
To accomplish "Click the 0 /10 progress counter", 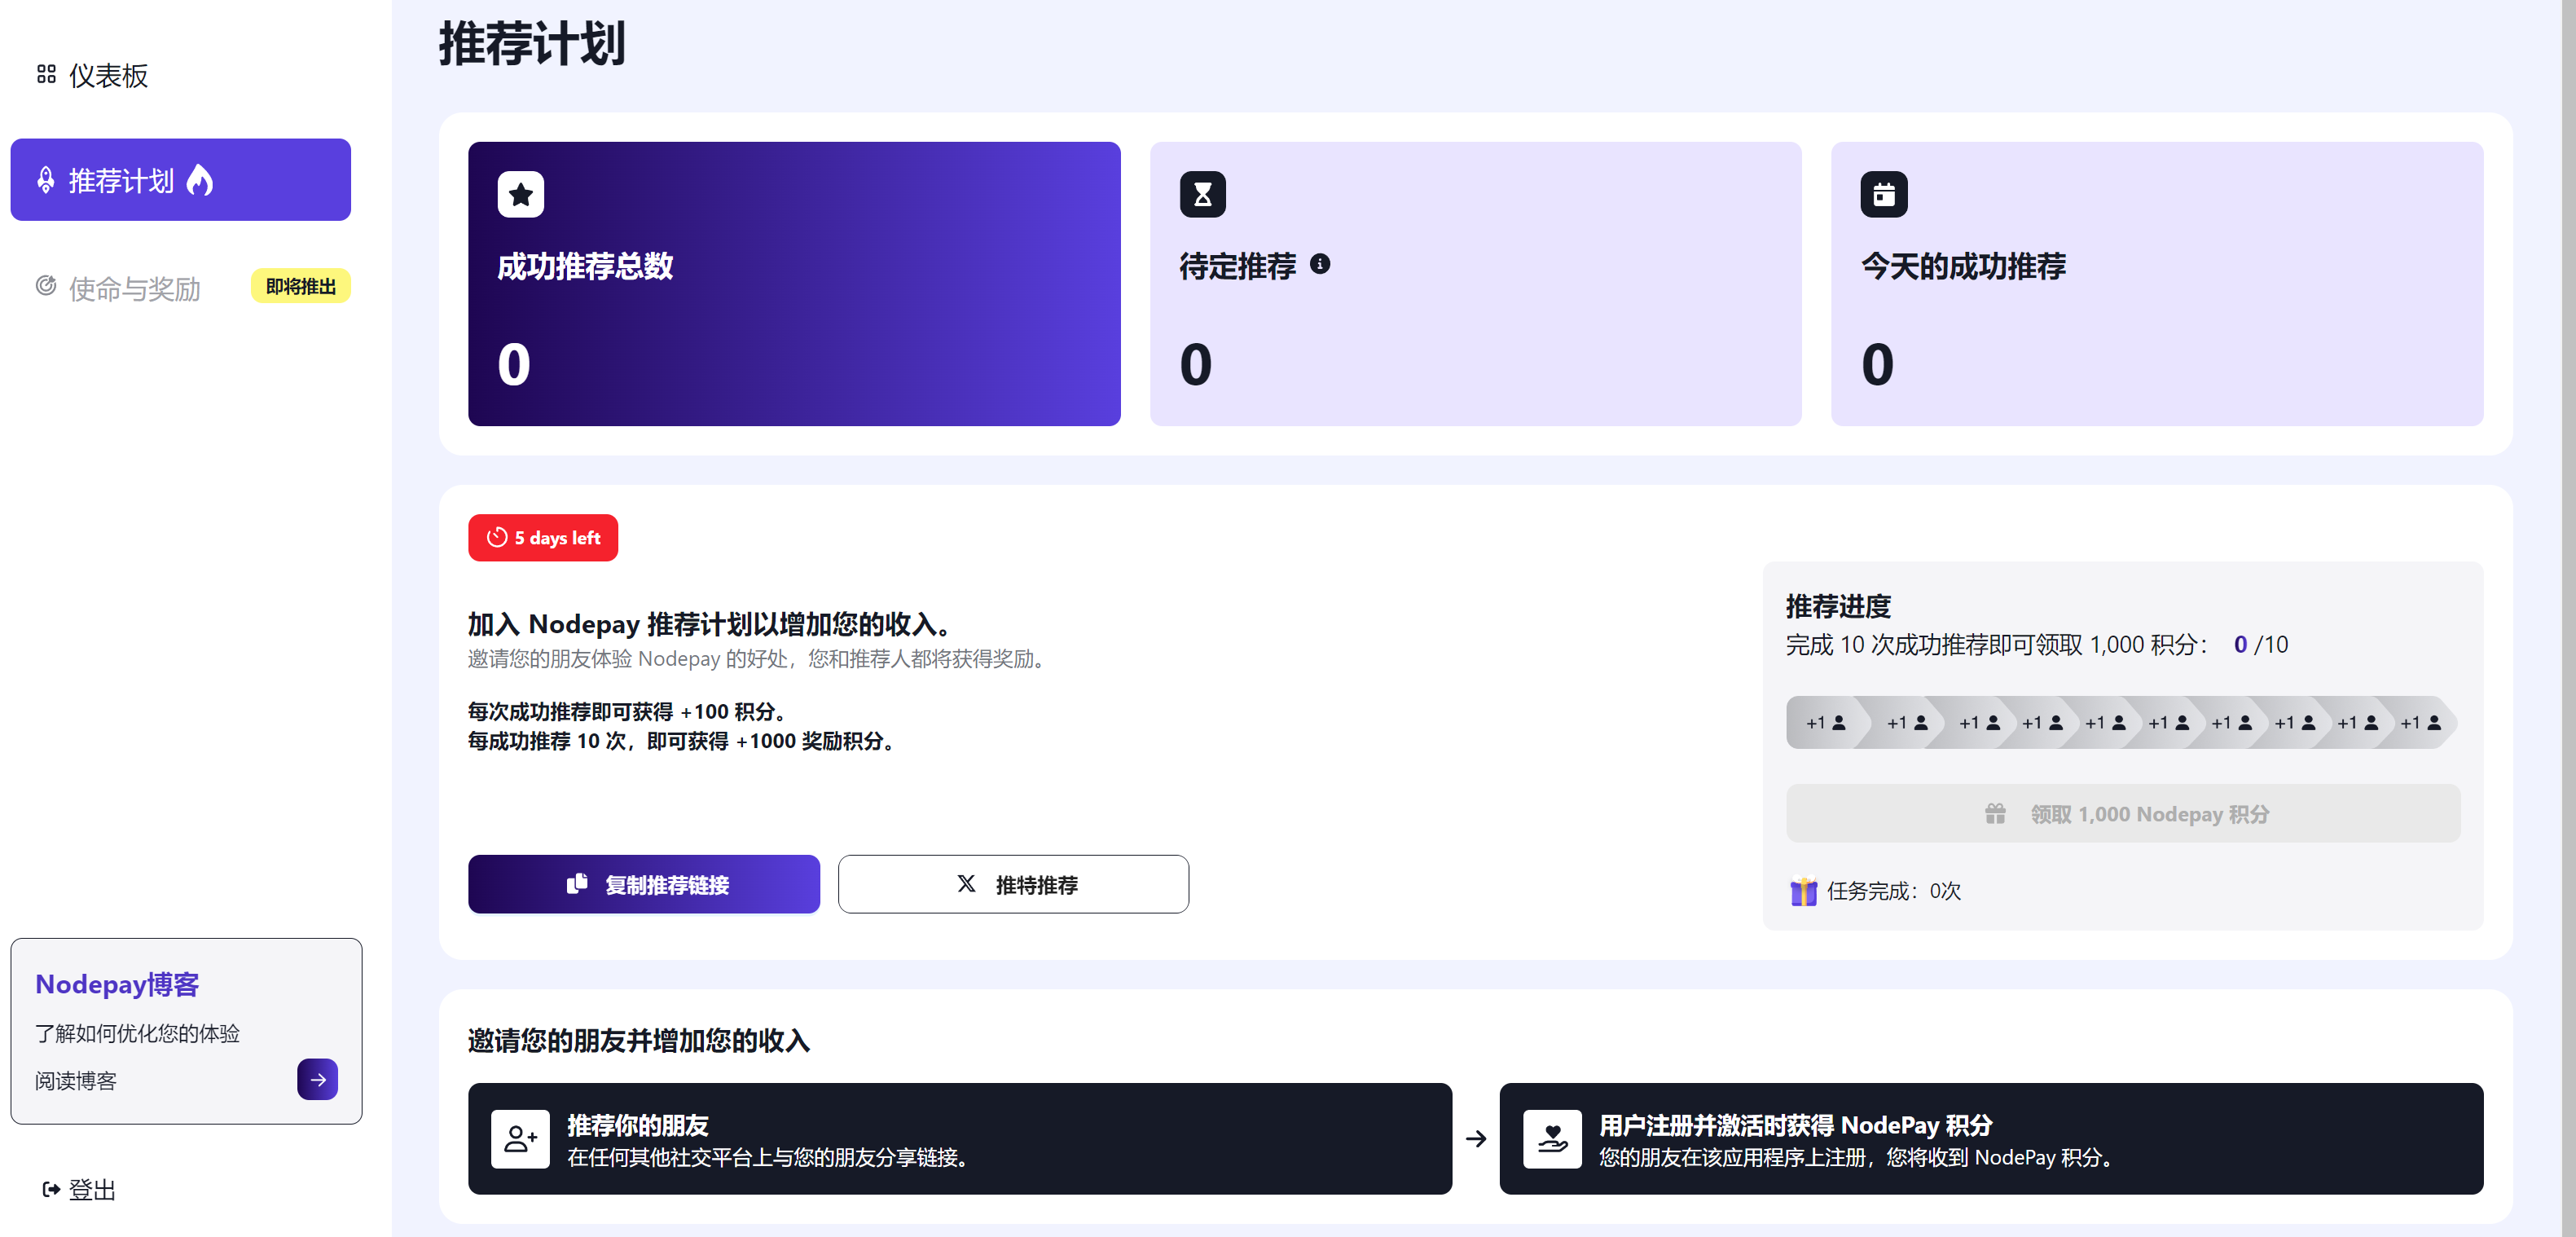I will click(x=2261, y=645).
